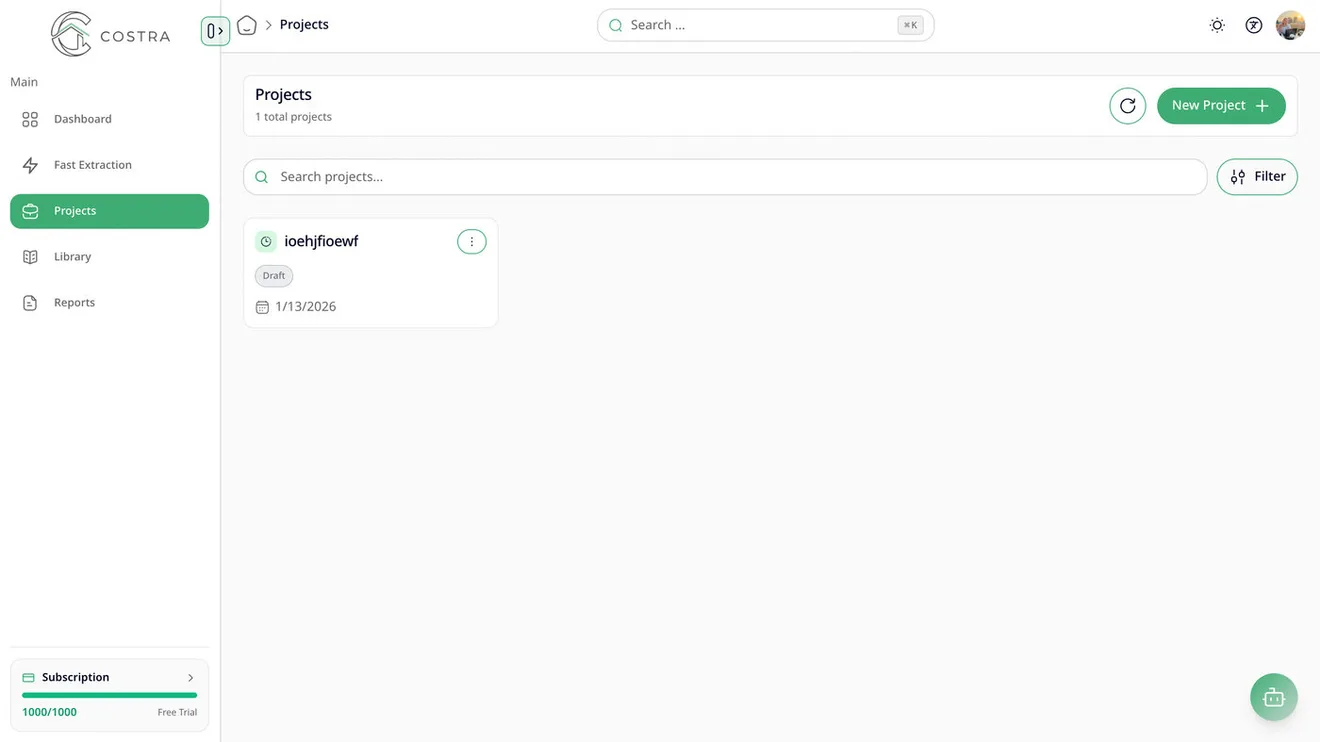Focus the Search projects field

[x=725, y=177]
